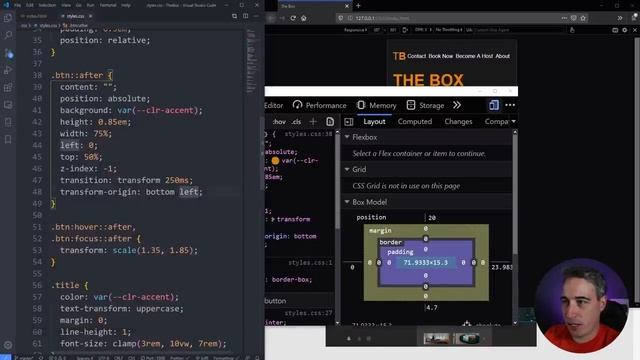The height and width of the screenshot is (360, 640).
Task: Add new CSS rule plus icon
Action: [x=313, y=122]
